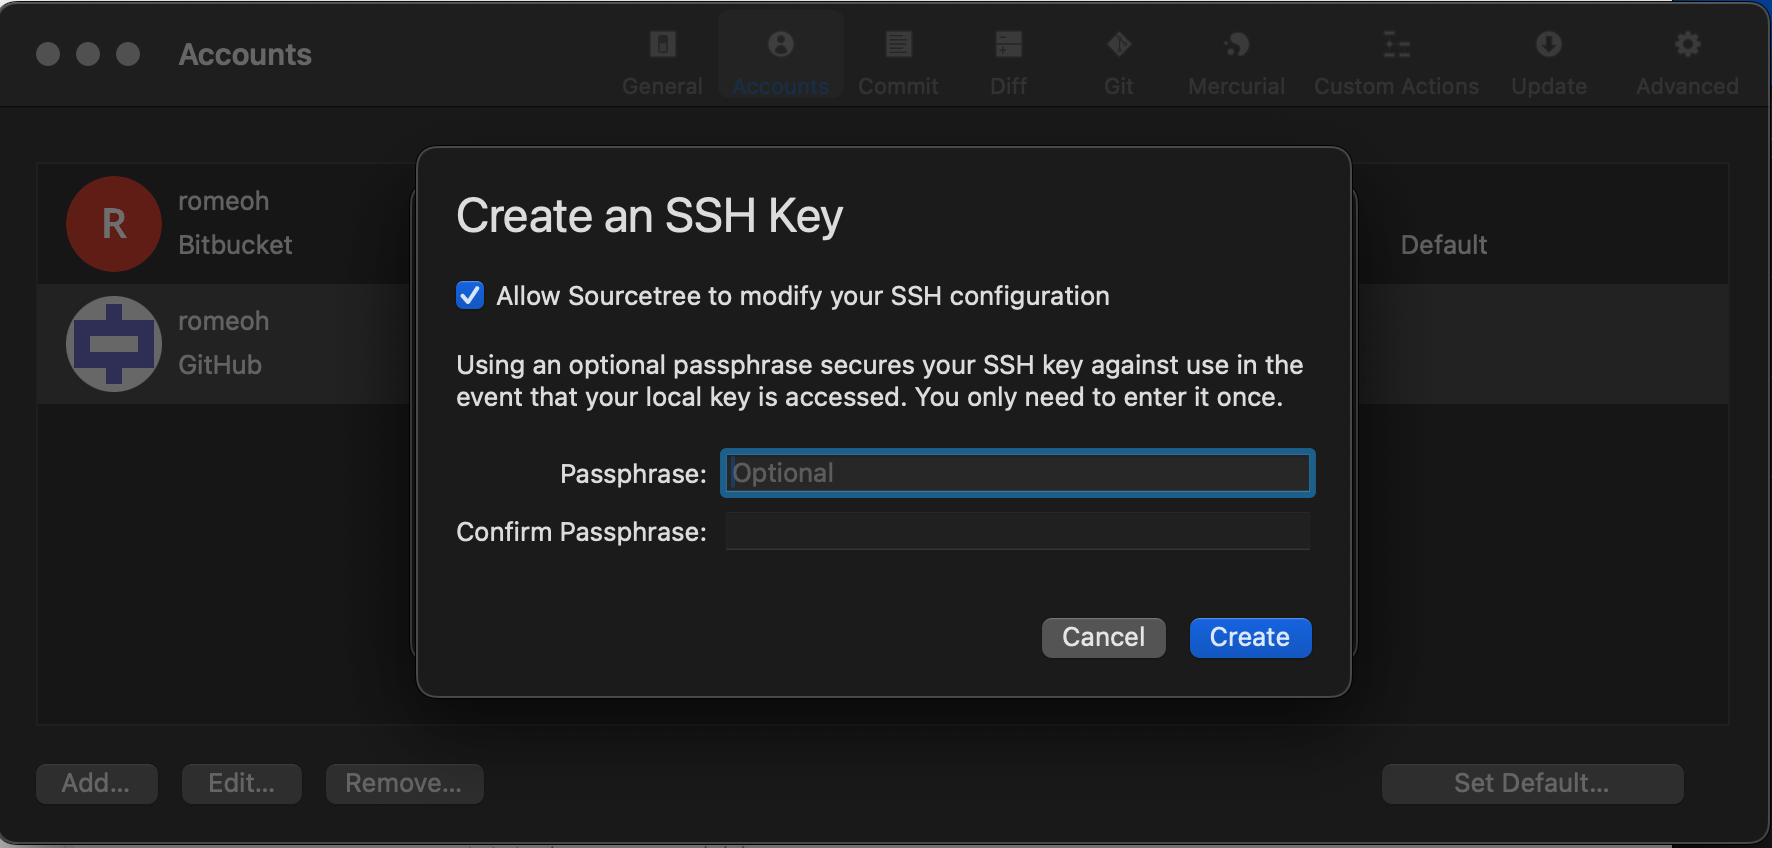
Task: Close the Accounts window
Action: pyautogui.click(x=48, y=54)
